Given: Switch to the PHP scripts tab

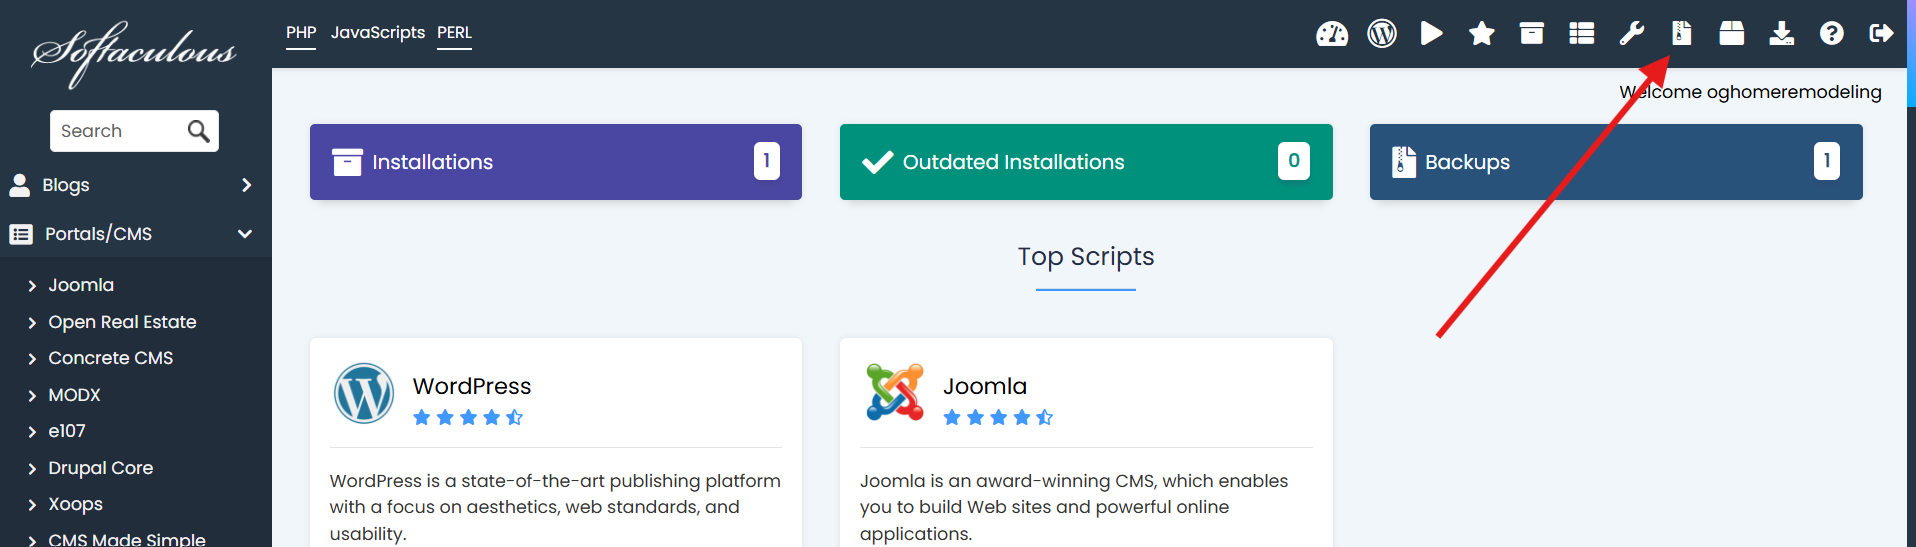Looking at the screenshot, I should [x=301, y=33].
